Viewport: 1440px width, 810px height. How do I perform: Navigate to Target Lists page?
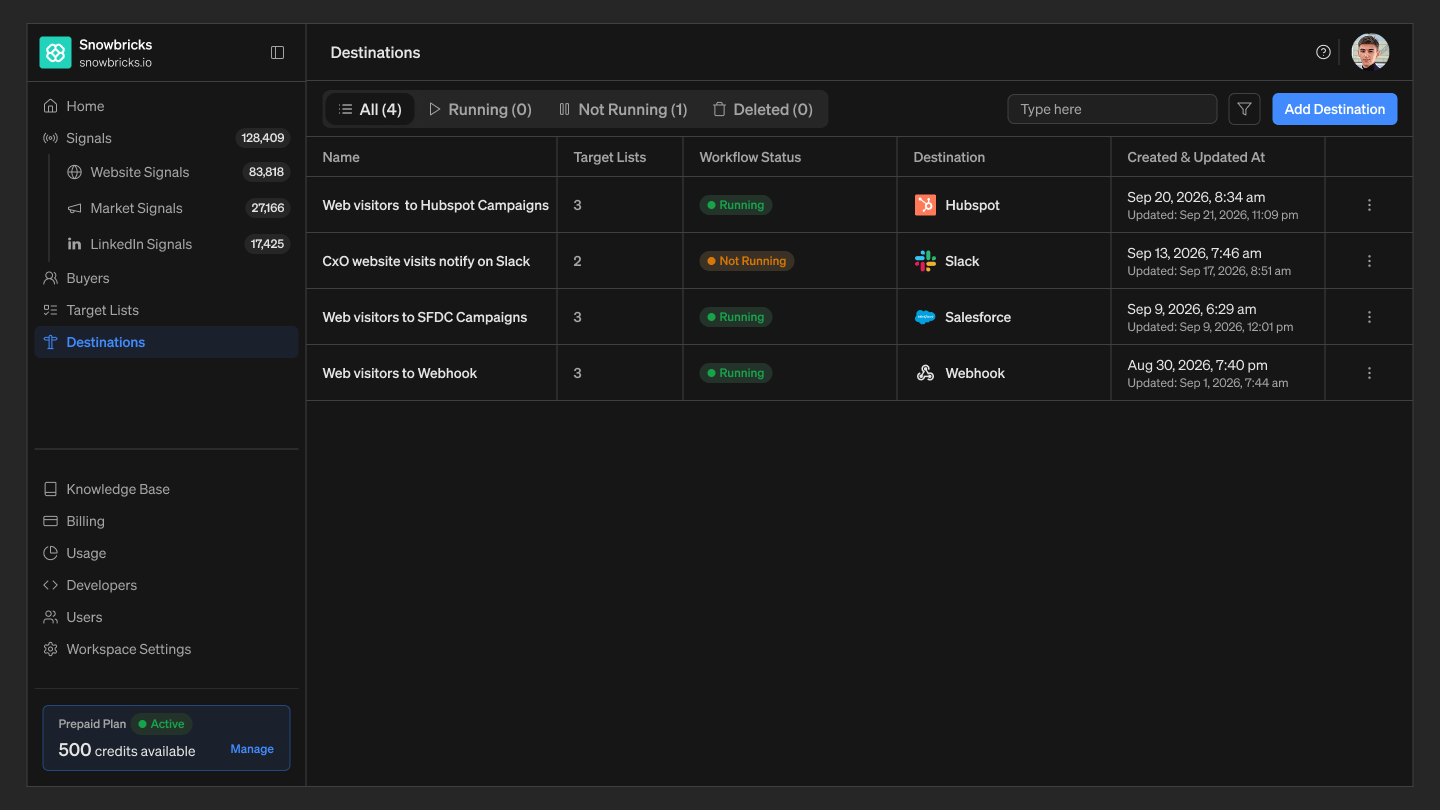(x=166, y=310)
